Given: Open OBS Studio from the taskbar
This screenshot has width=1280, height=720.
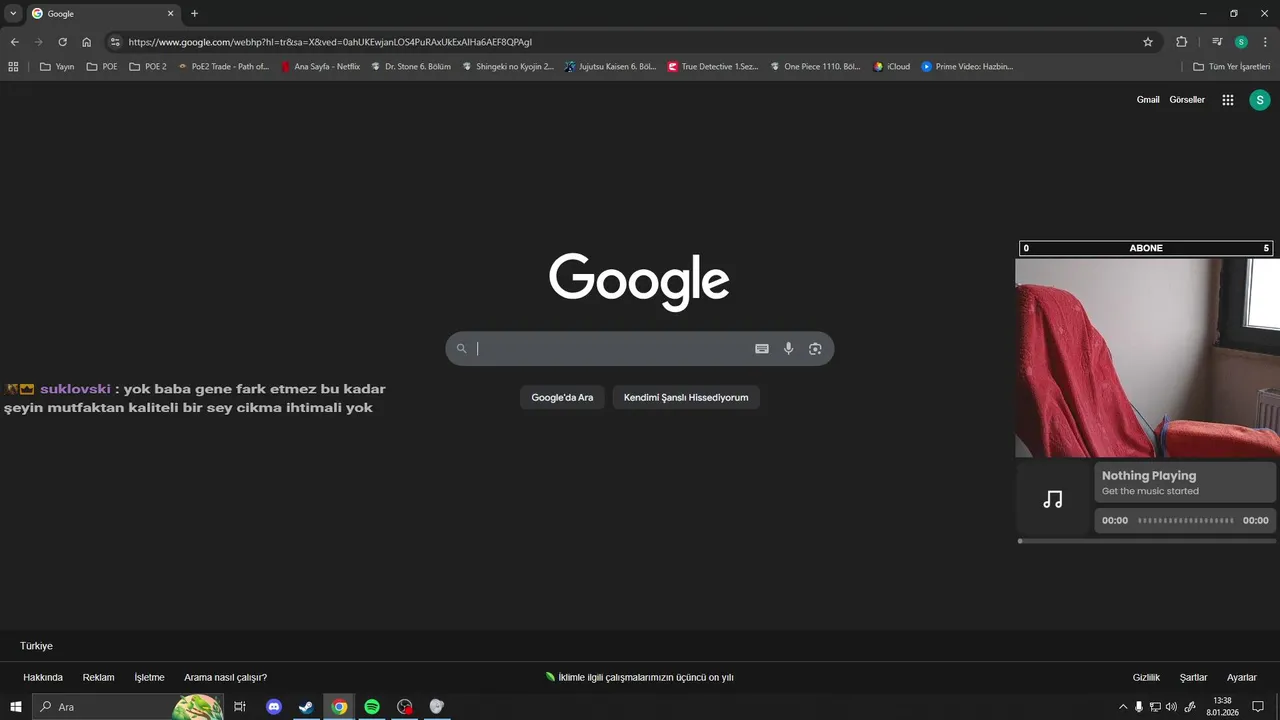Looking at the screenshot, I should (404, 707).
